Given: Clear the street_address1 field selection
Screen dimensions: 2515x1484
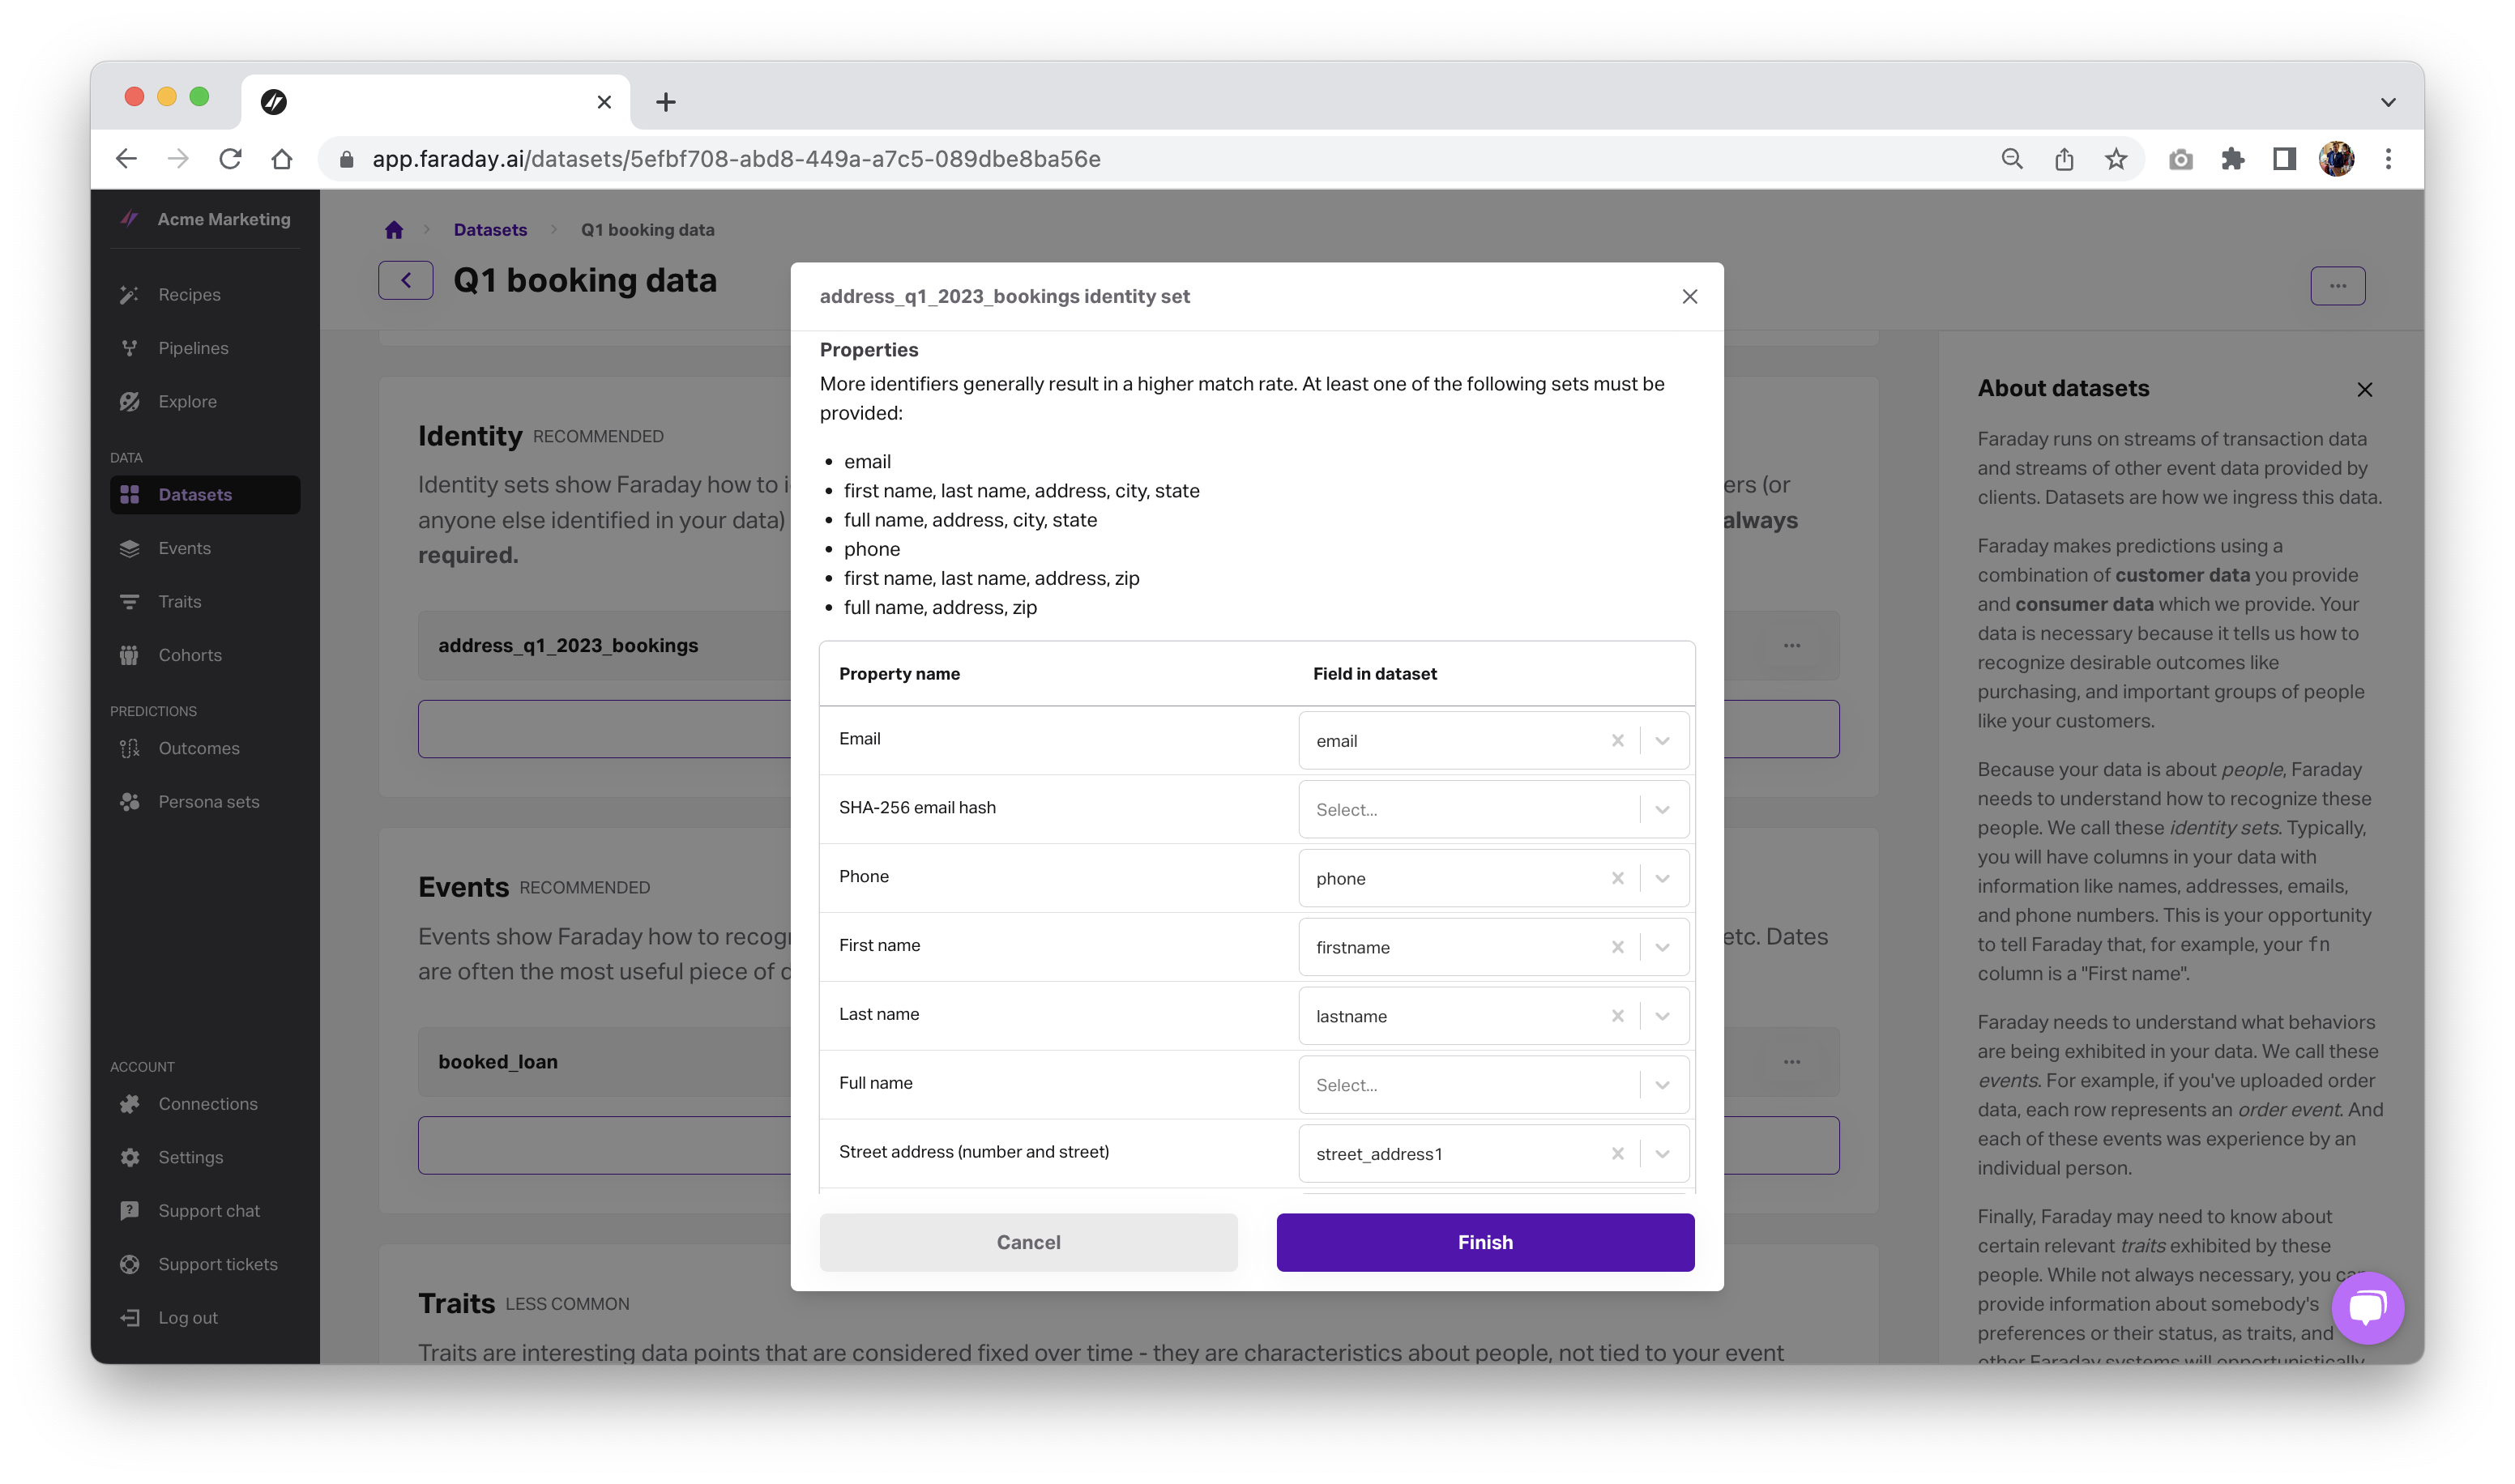Looking at the screenshot, I should 1617,1154.
